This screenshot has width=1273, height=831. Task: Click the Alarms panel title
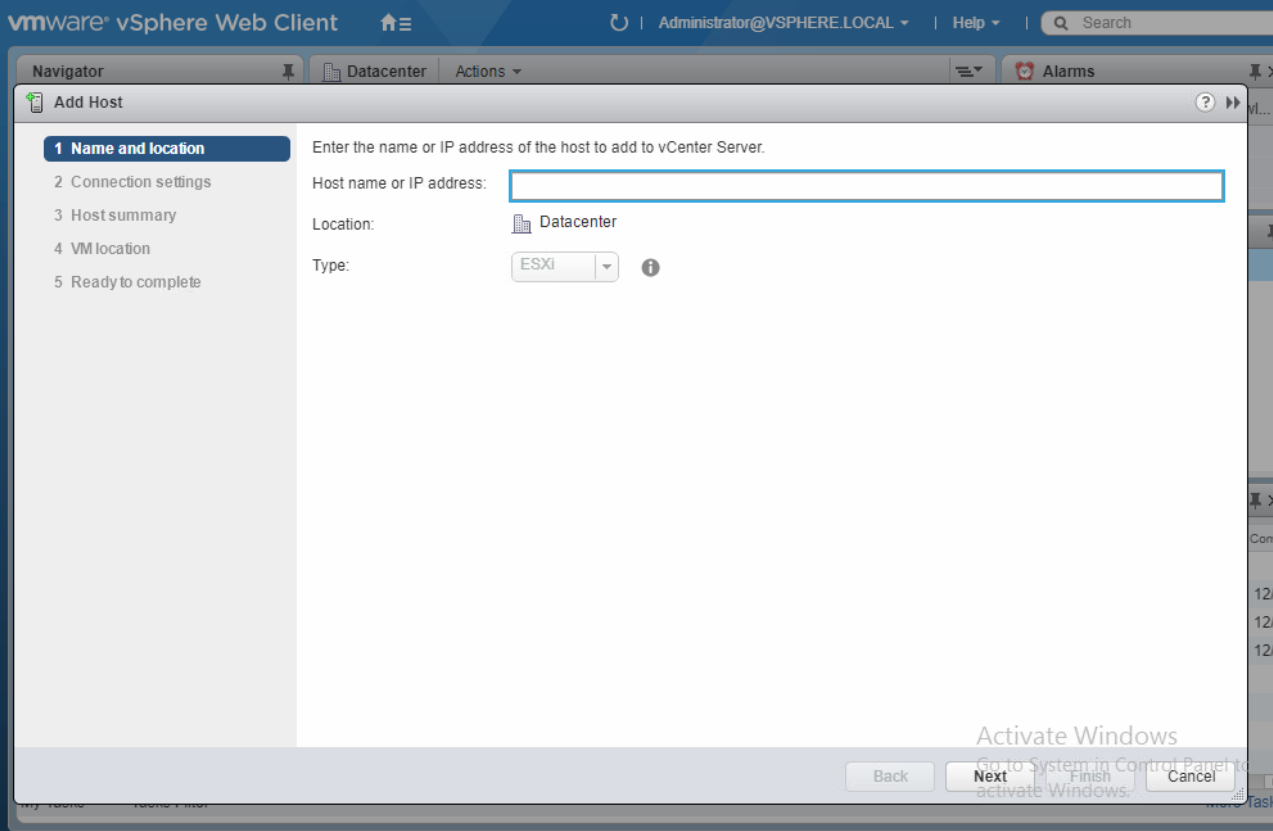coord(1069,72)
